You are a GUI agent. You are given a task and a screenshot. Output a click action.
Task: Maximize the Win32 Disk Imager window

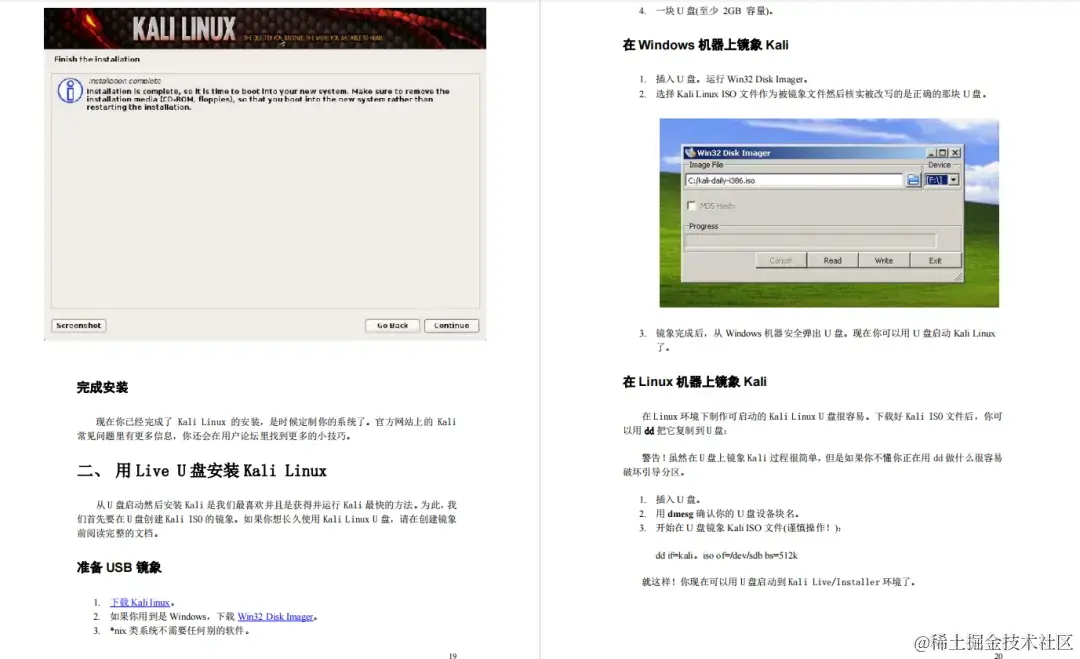(943, 153)
